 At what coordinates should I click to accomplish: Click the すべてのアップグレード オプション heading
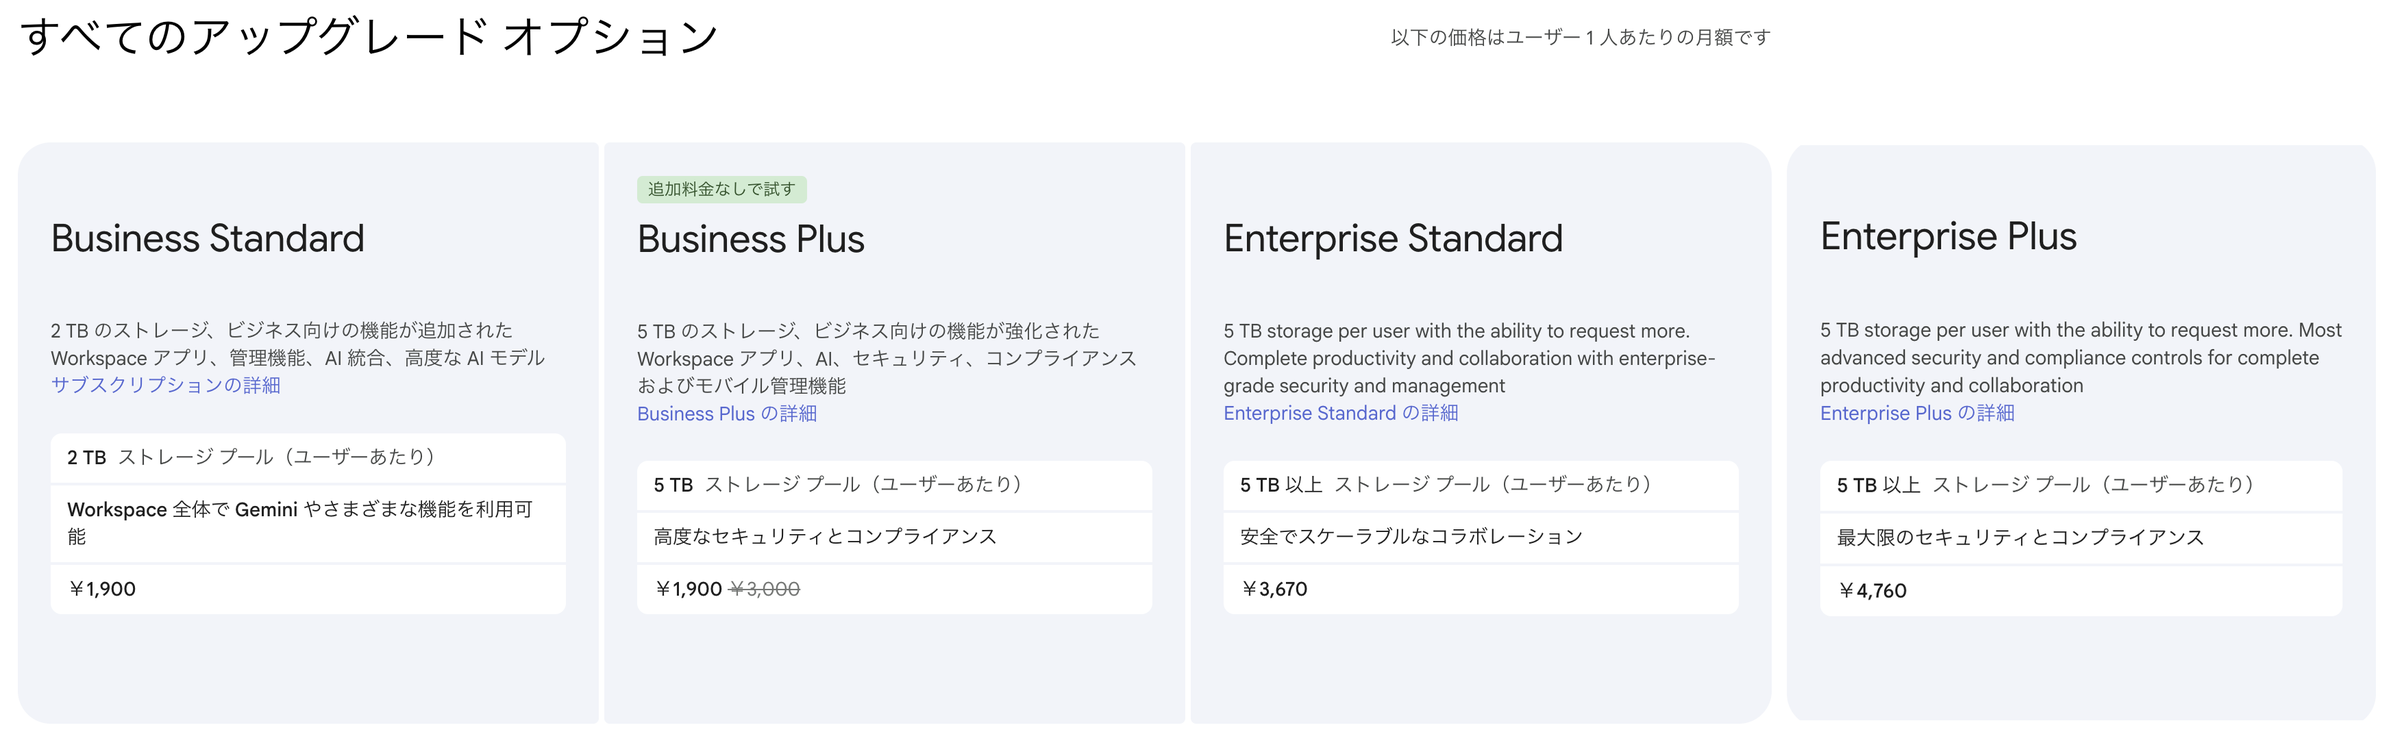(369, 37)
